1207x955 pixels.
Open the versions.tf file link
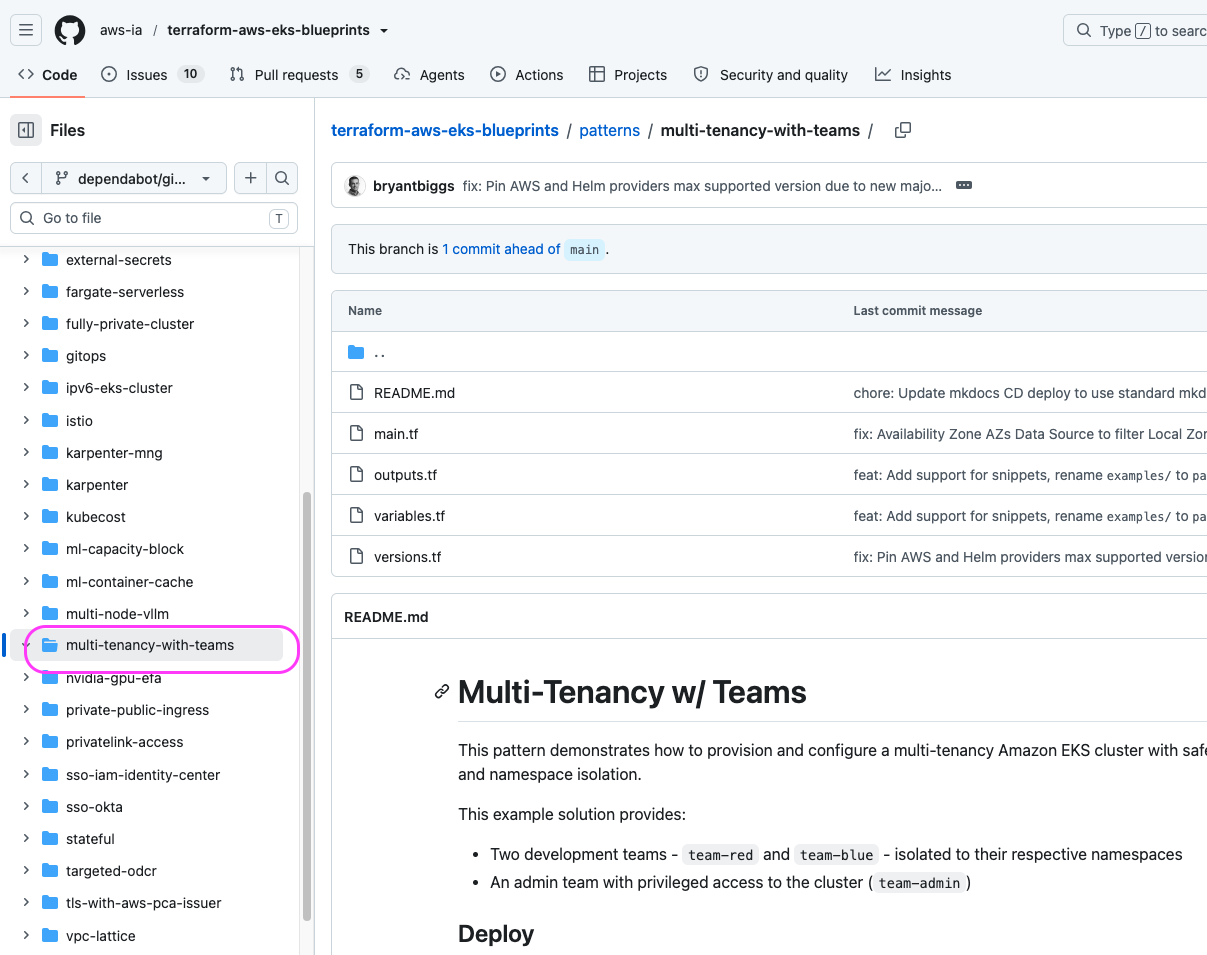point(407,557)
